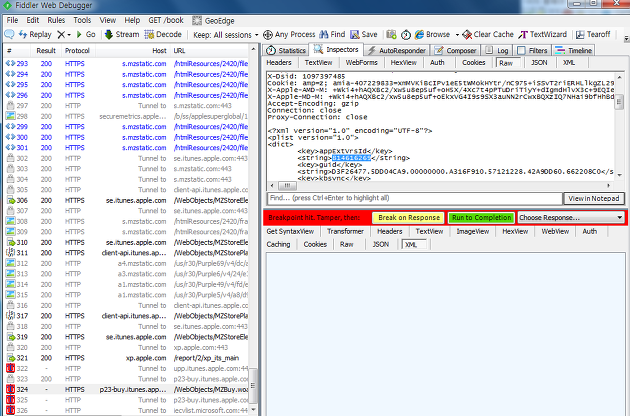Viewport: 630px width, 416px height.
Task: Click Break on Response button
Action: pyautogui.click(x=409, y=217)
